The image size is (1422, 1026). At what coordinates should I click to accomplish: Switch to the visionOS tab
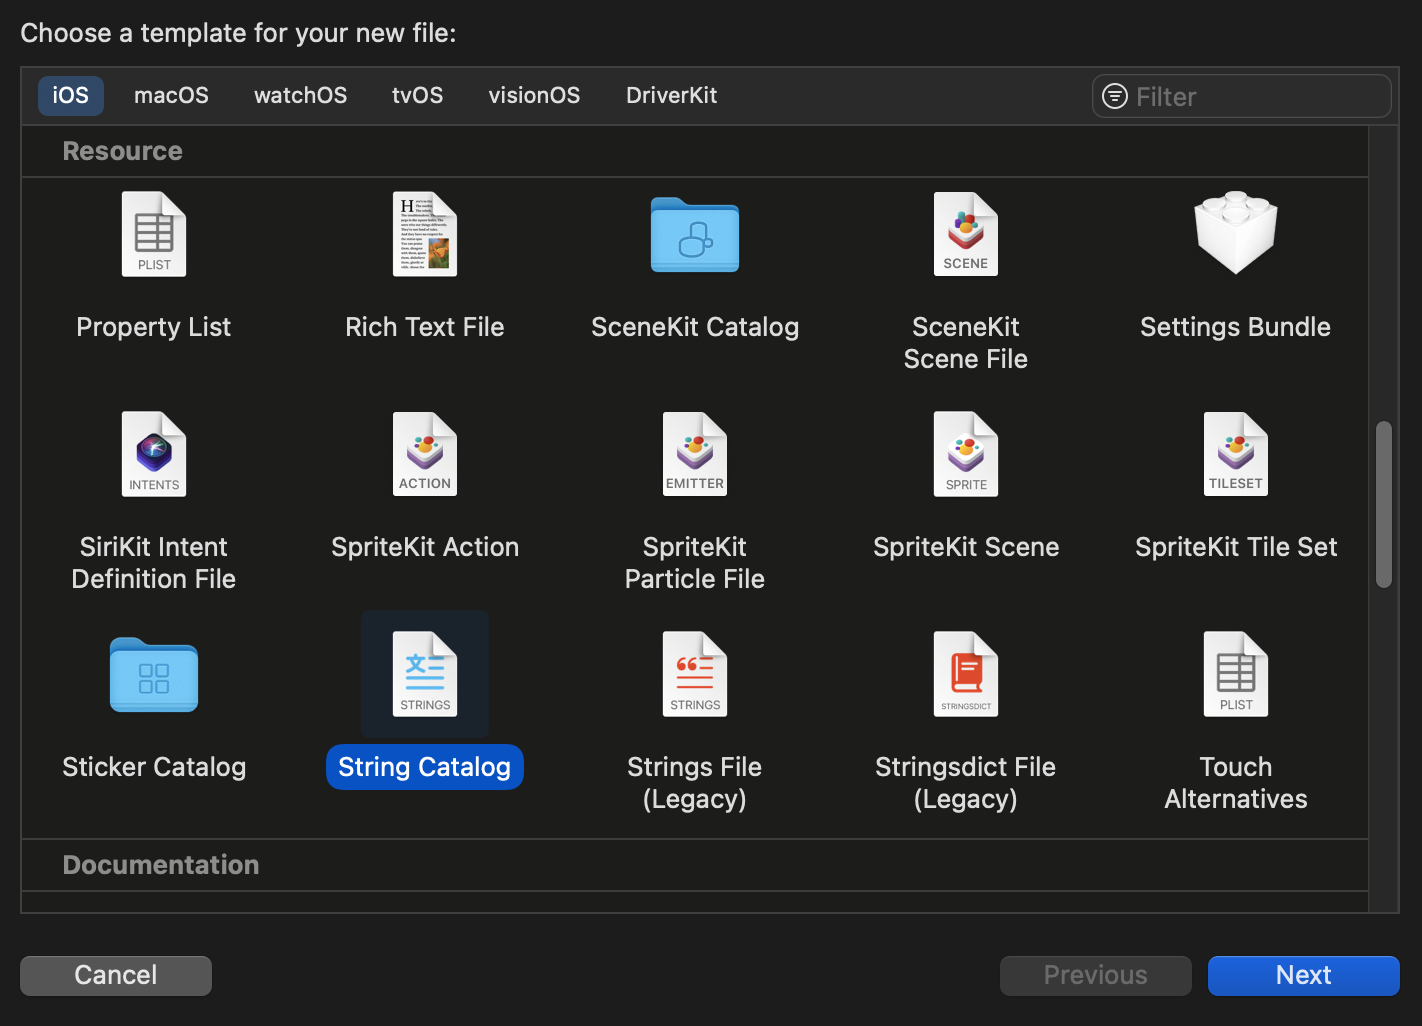535,96
